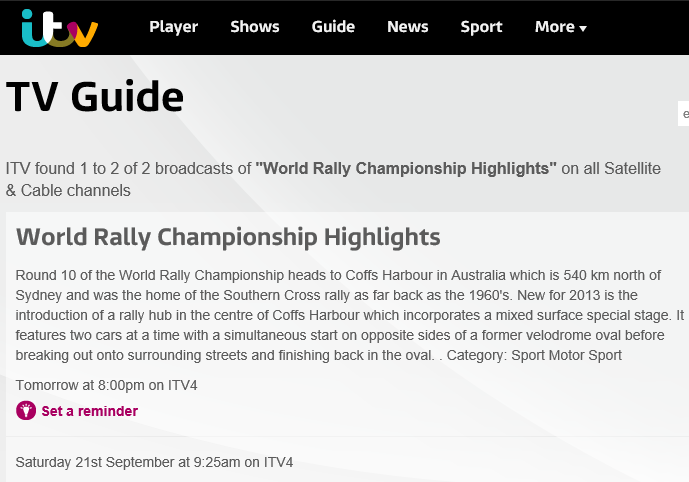Click the bold quoted search term
689x482 pixels.
406,169
